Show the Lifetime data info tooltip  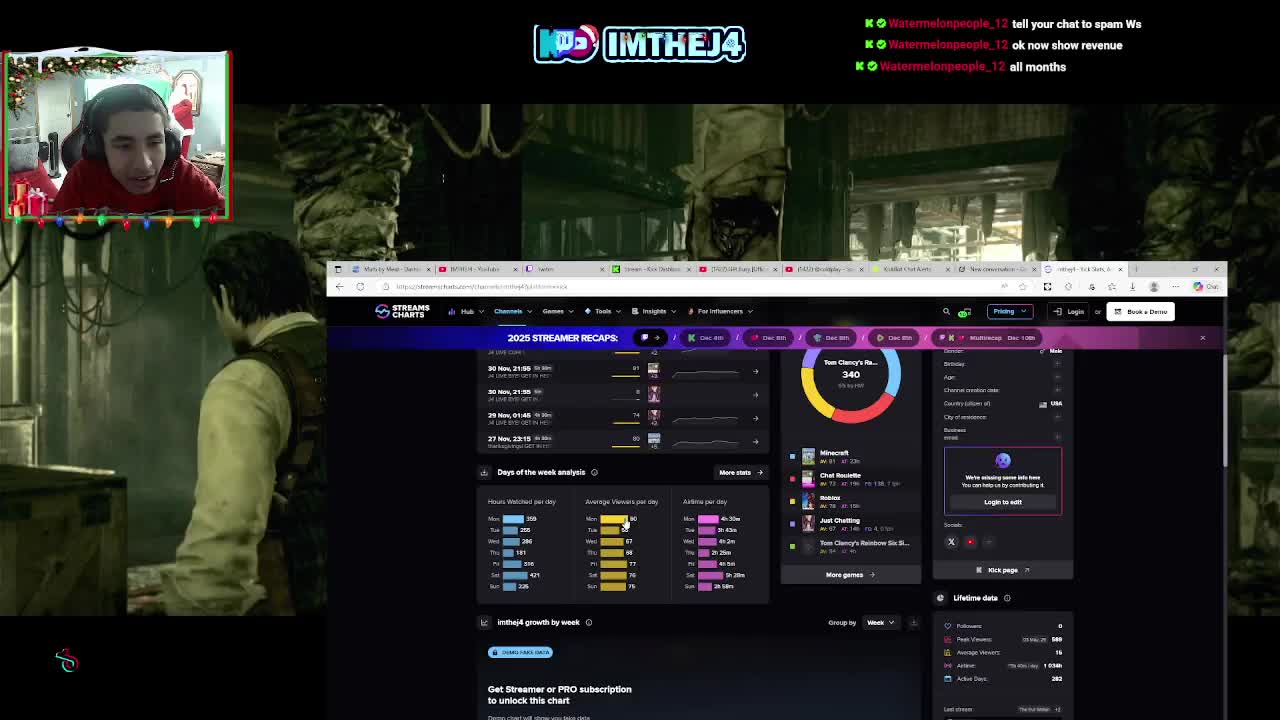pyautogui.click(x=1007, y=598)
